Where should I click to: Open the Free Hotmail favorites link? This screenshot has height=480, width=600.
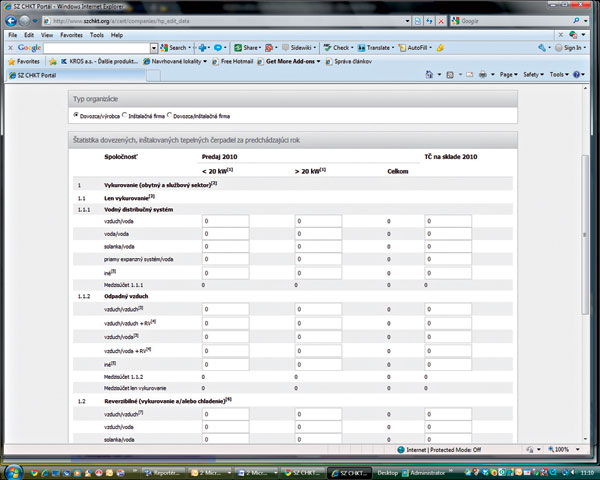238,61
